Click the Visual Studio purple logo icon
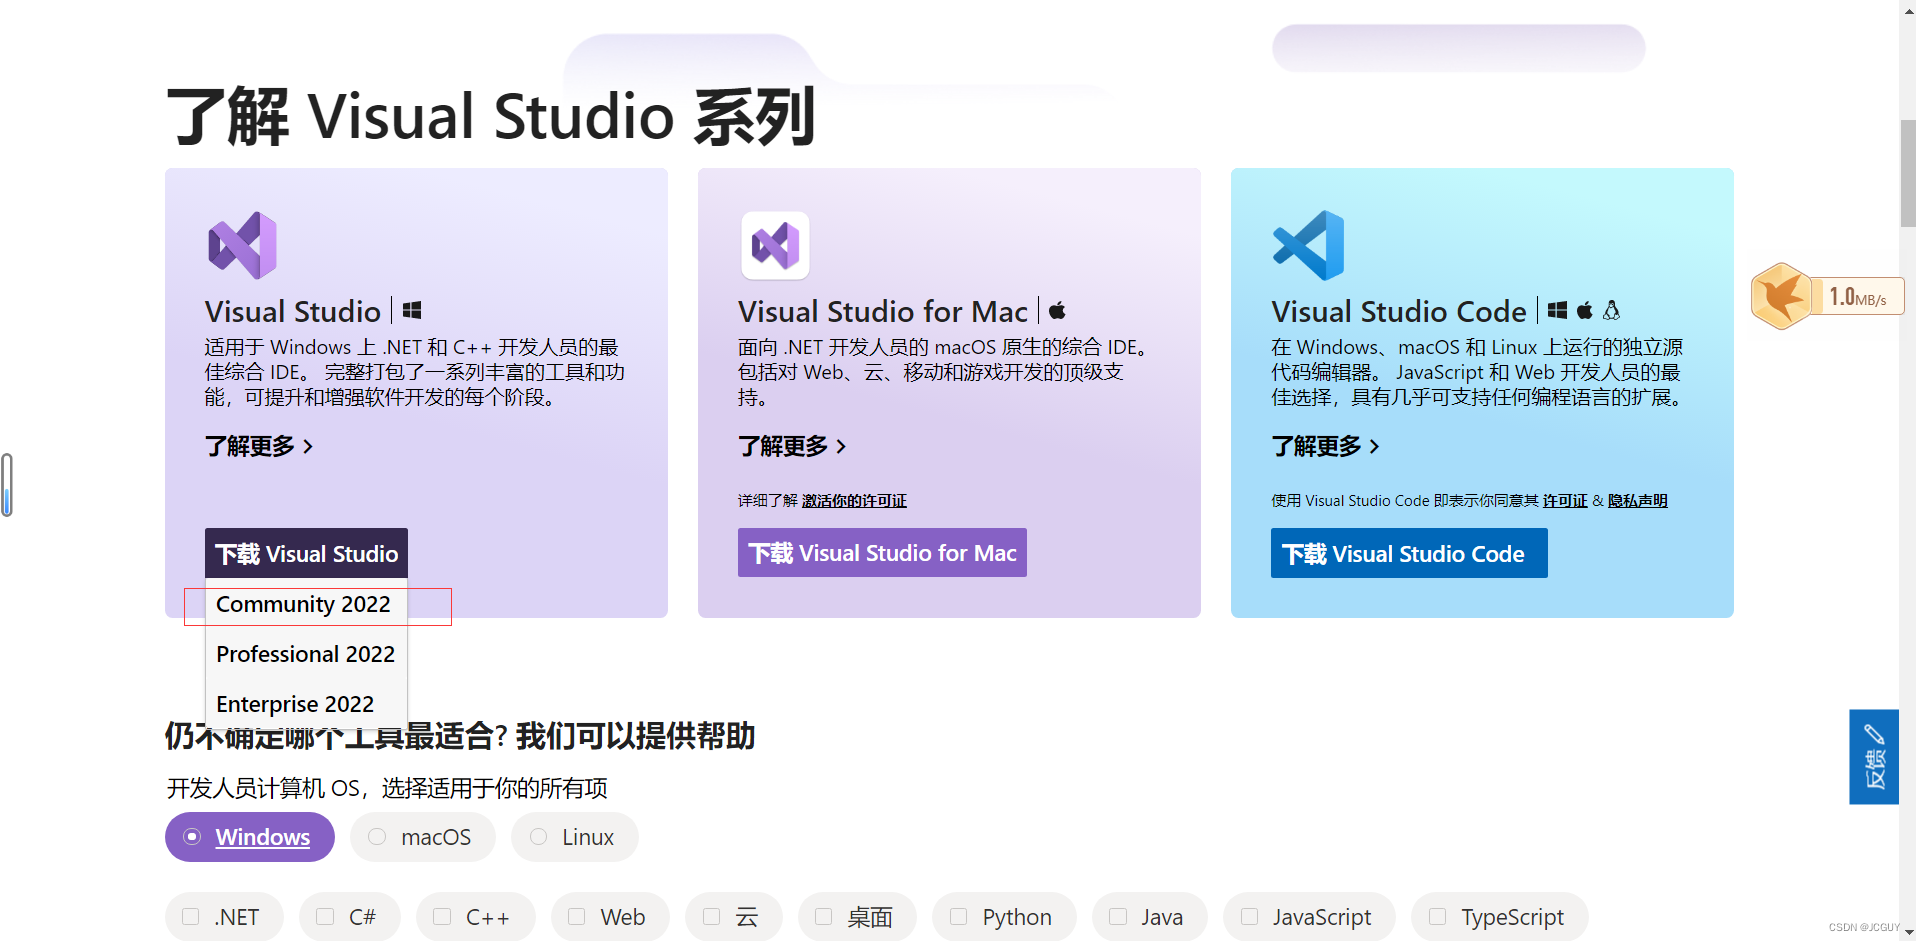Viewport: 1916px width, 941px height. pyautogui.click(x=242, y=245)
